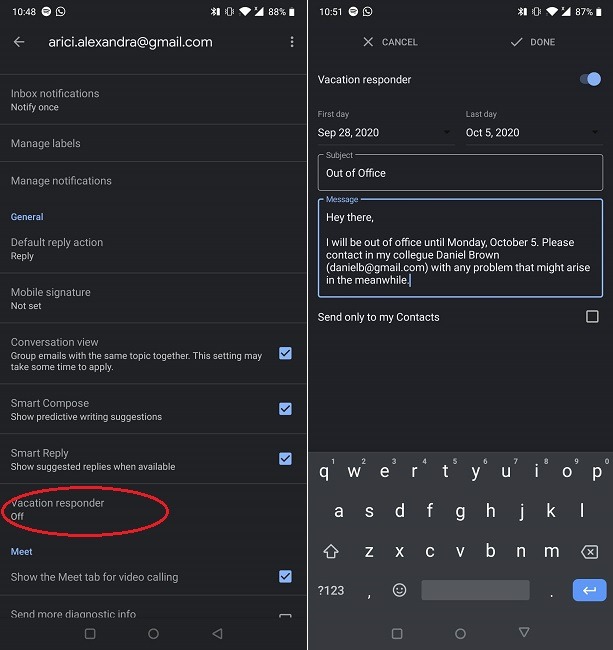The image size is (613, 650).
Task: Tap the DONE button
Action: 533,42
